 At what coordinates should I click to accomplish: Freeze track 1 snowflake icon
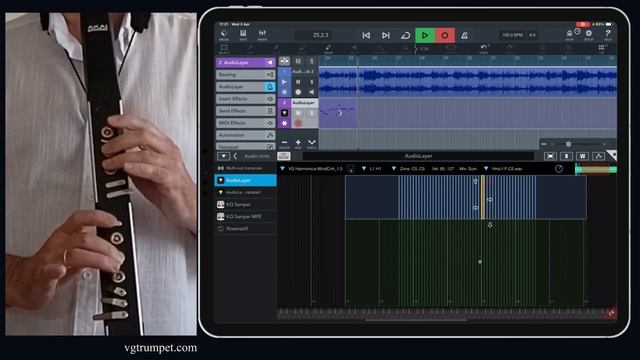[x=284, y=92]
